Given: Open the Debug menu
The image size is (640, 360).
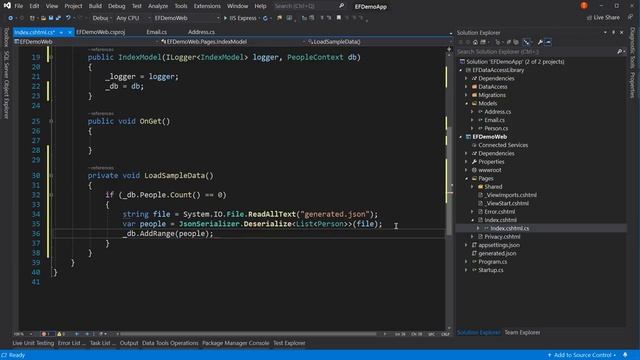Looking at the screenshot, I should pos(117,6).
